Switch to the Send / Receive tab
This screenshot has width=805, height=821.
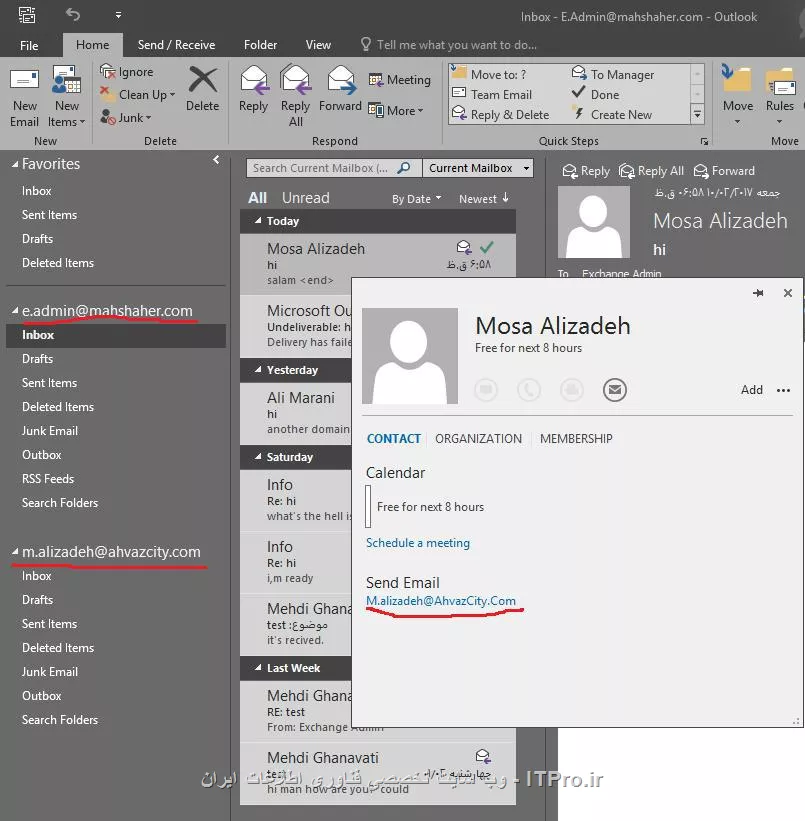pos(177,45)
